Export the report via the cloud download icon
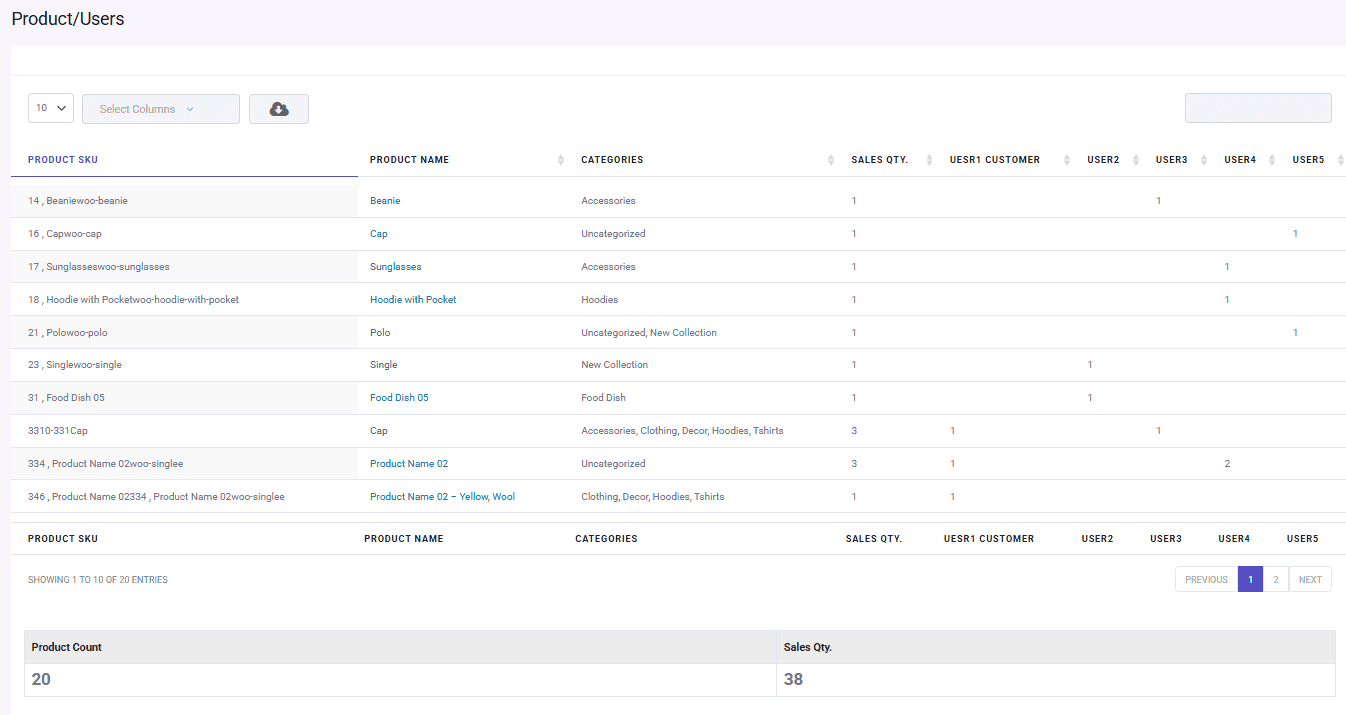1346x715 pixels. (x=278, y=108)
